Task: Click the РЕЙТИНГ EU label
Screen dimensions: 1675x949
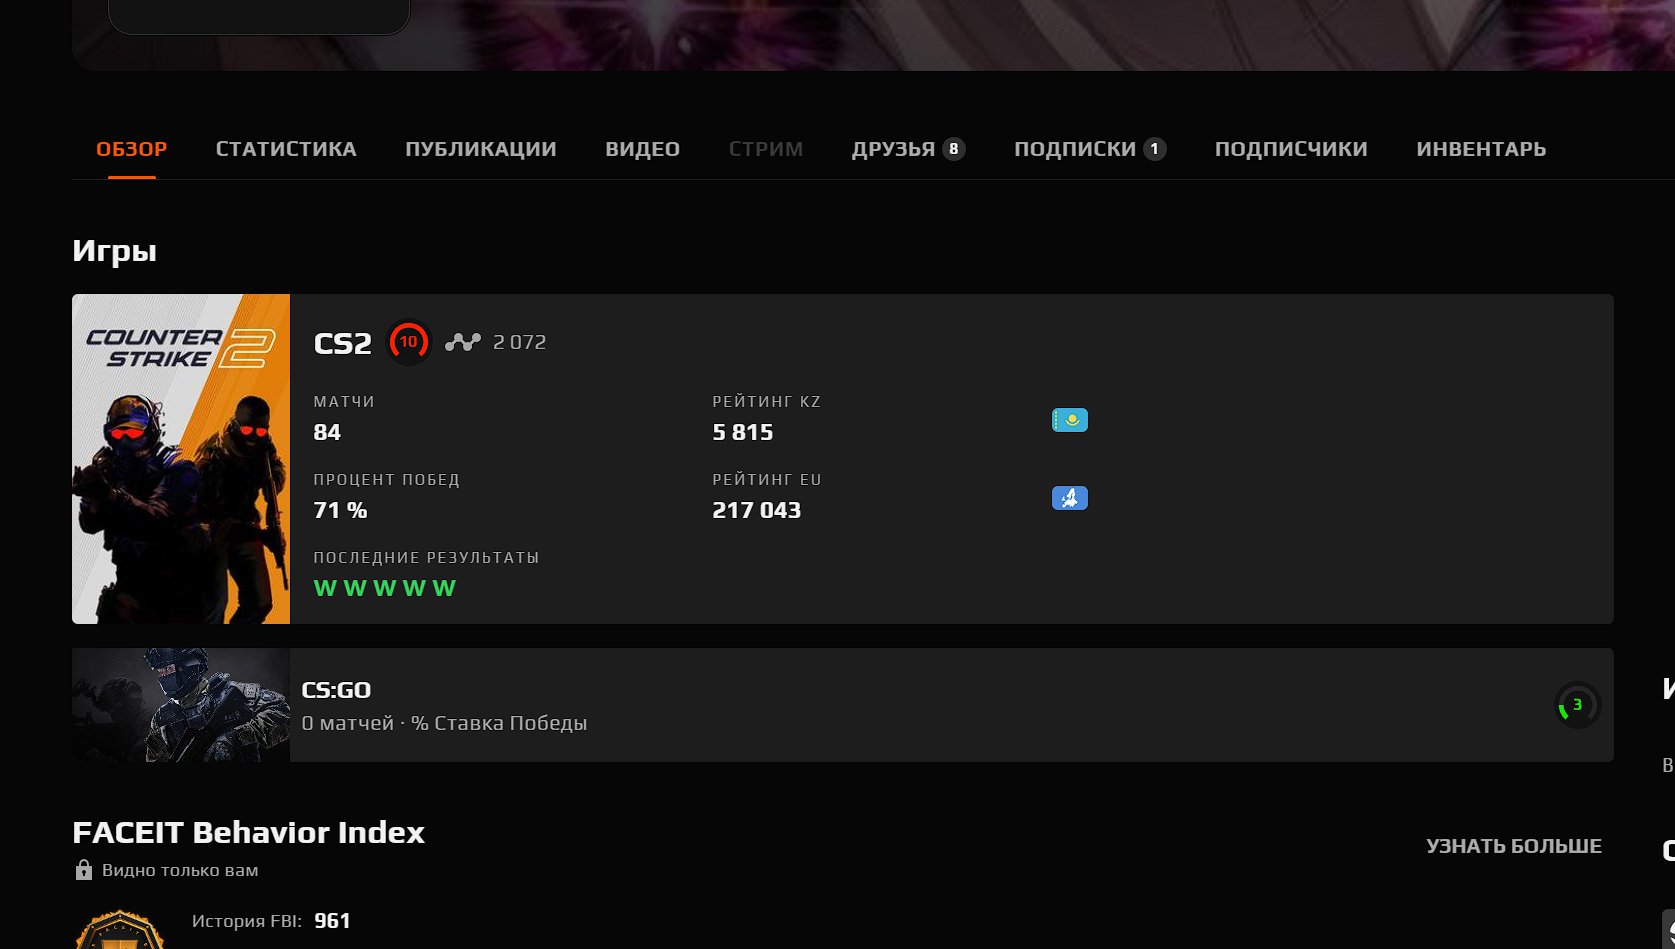Action: pyautogui.click(x=767, y=479)
